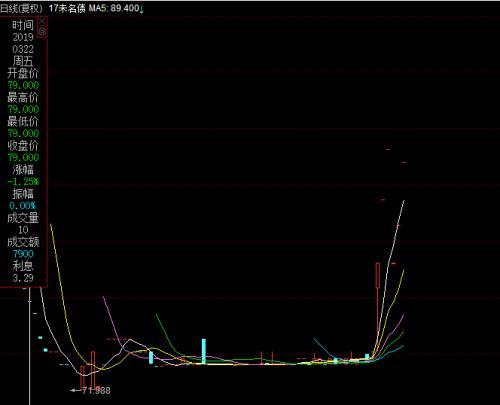Open the 日线(复权) period selector
The image size is (500, 405).
21,8
